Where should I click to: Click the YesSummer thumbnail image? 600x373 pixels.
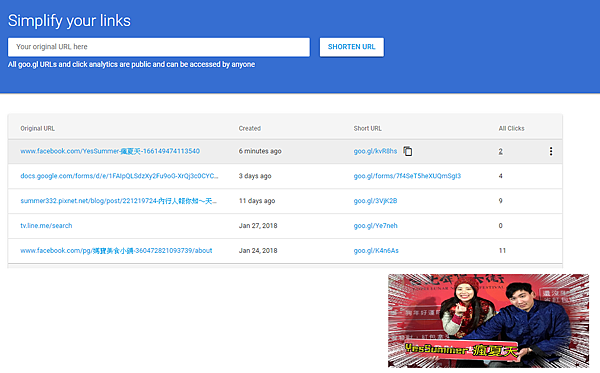(x=488, y=321)
